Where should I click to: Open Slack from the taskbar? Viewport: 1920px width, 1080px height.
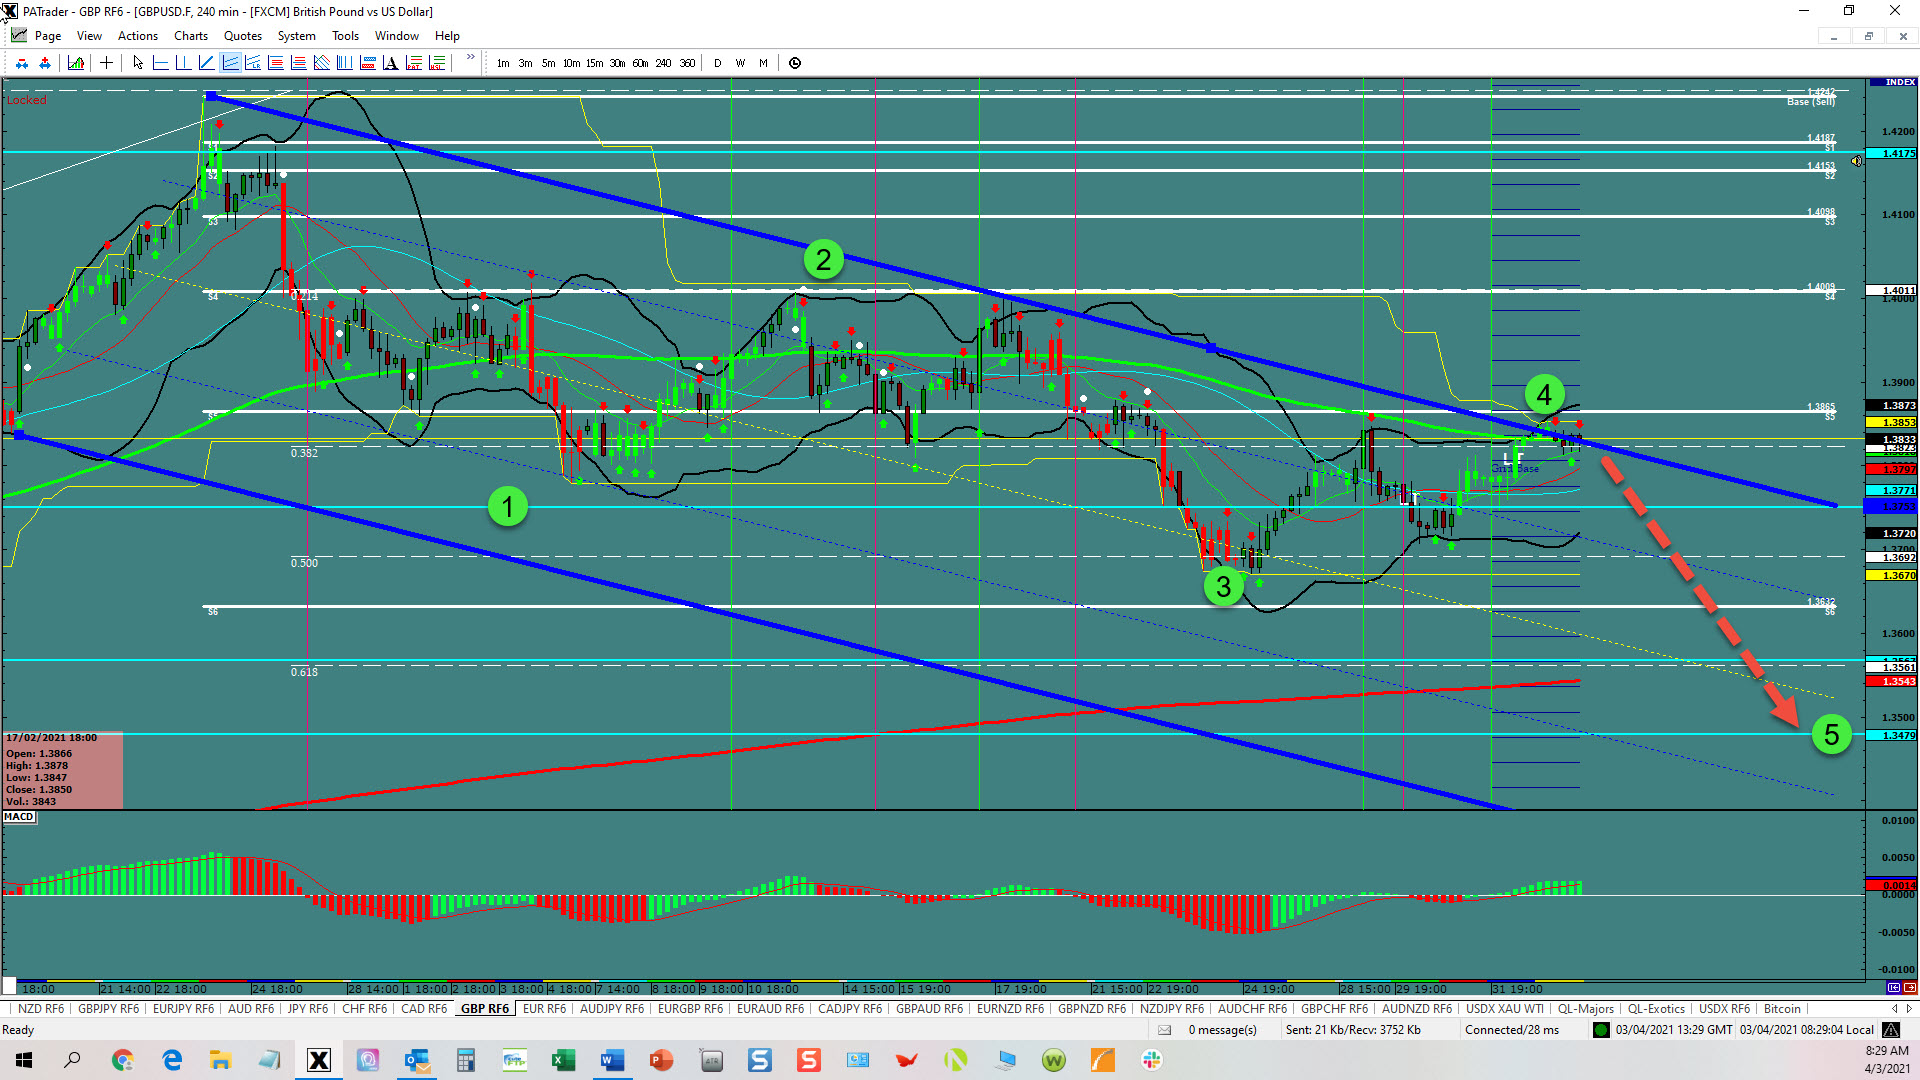(1152, 1060)
